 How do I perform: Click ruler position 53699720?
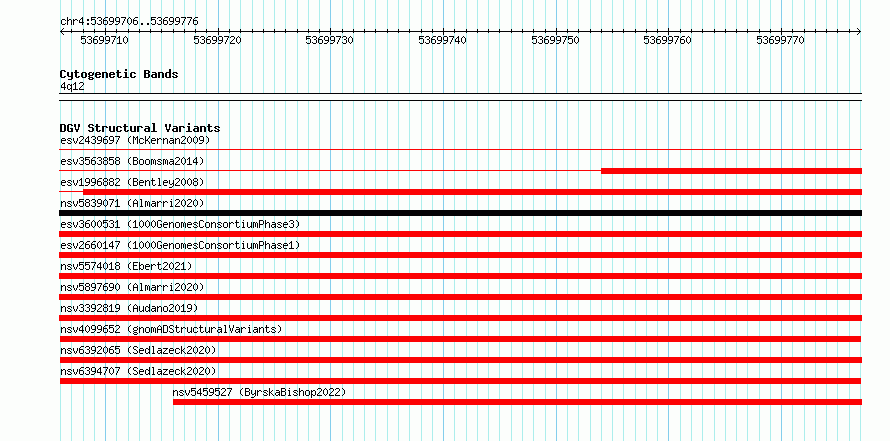pos(217,41)
